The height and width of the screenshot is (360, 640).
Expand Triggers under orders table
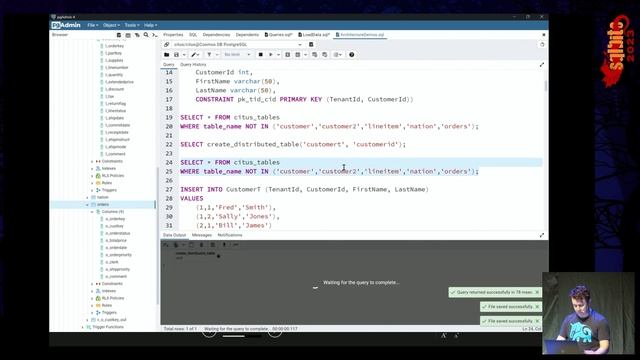coord(92,313)
